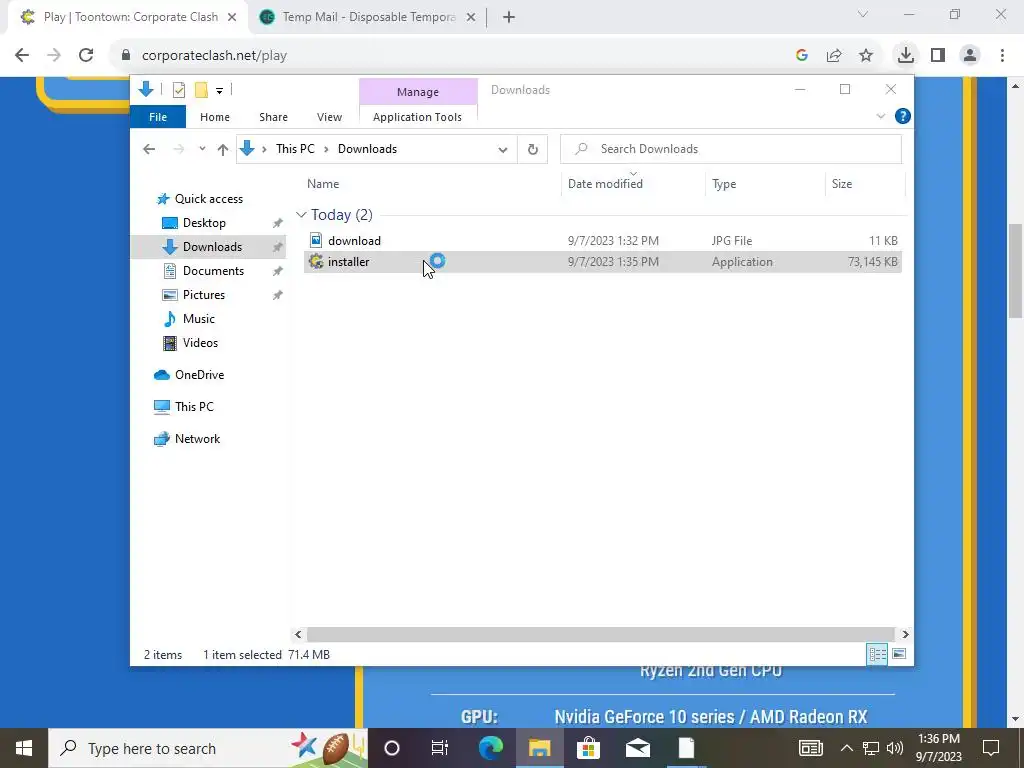Open the File menu in Explorer
Image resolution: width=1024 pixels, height=768 pixels.
tap(158, 117)
